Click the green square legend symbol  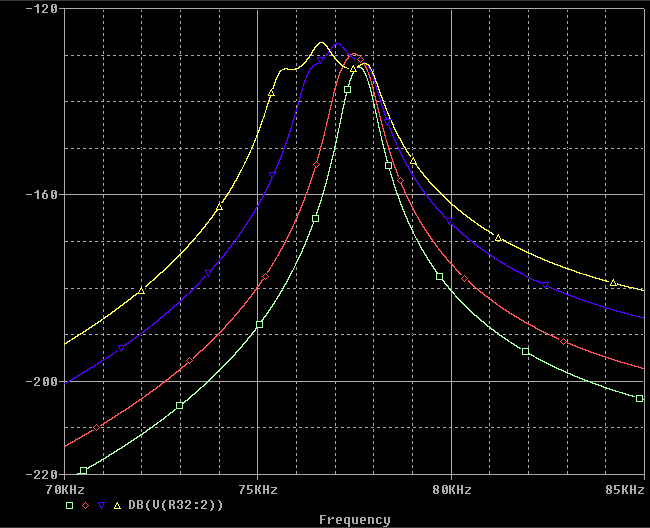[x=70, y=505]
